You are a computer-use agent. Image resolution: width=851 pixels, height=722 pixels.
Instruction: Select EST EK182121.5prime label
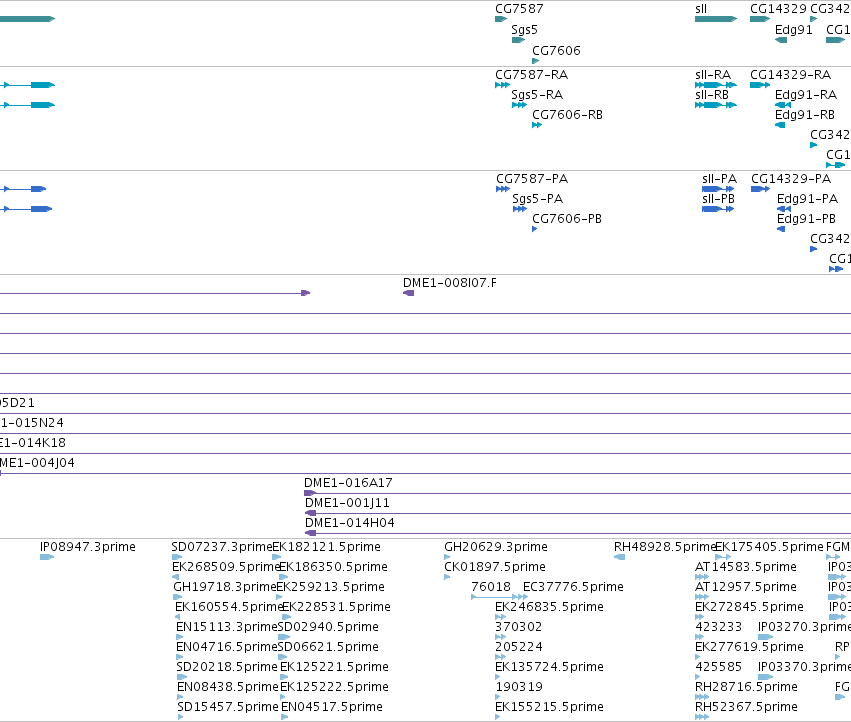[x=326, y=547]
